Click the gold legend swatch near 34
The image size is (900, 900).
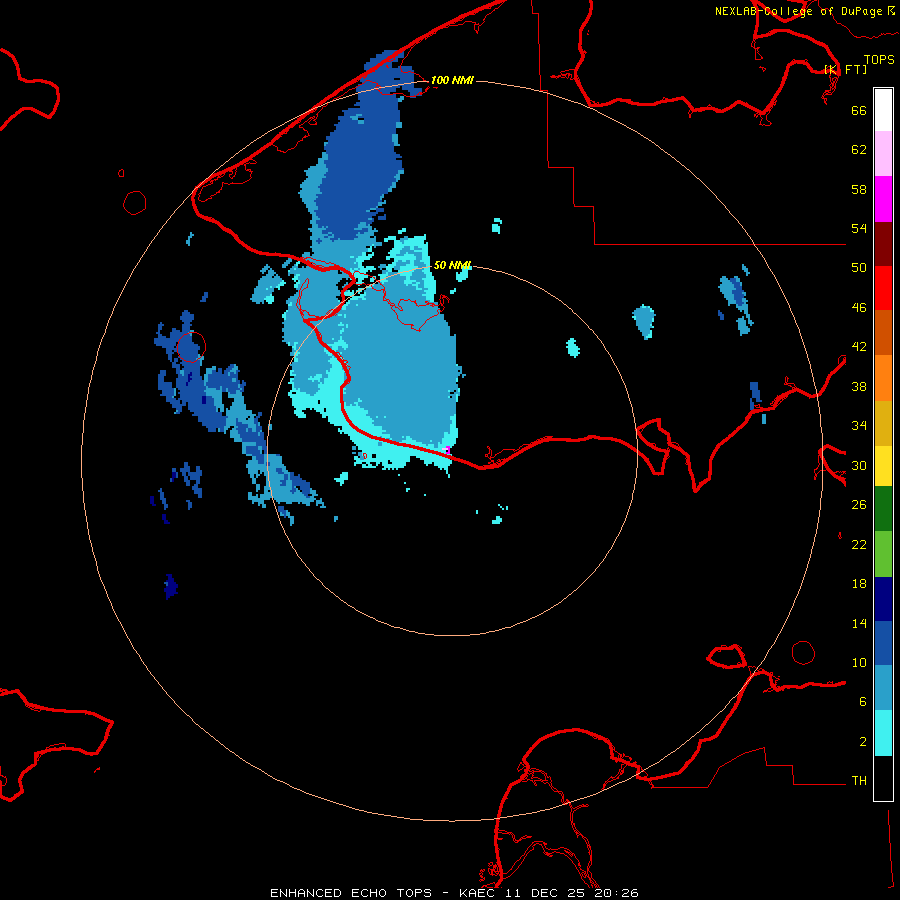pos(883,423)
